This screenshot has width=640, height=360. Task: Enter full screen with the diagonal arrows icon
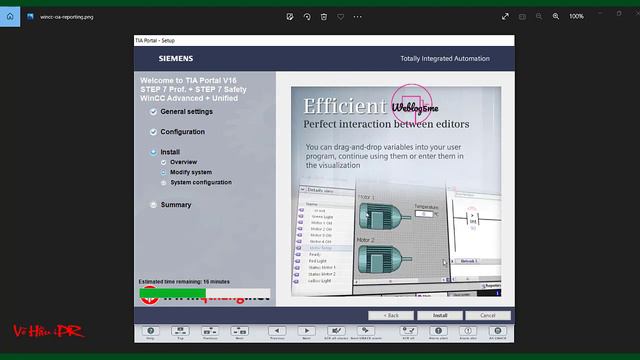[505, 16]
